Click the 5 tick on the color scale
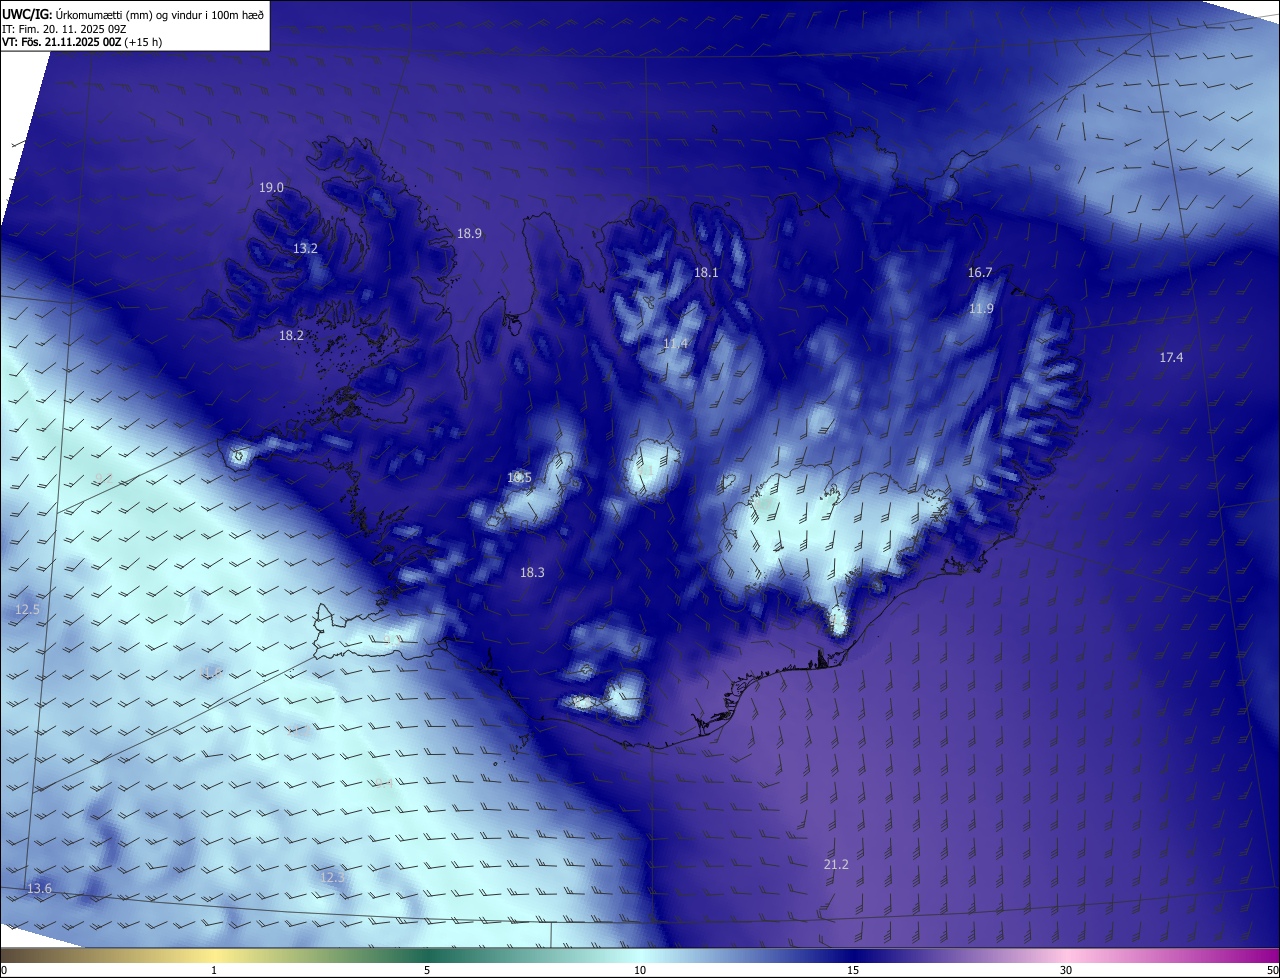 point(427,971)
